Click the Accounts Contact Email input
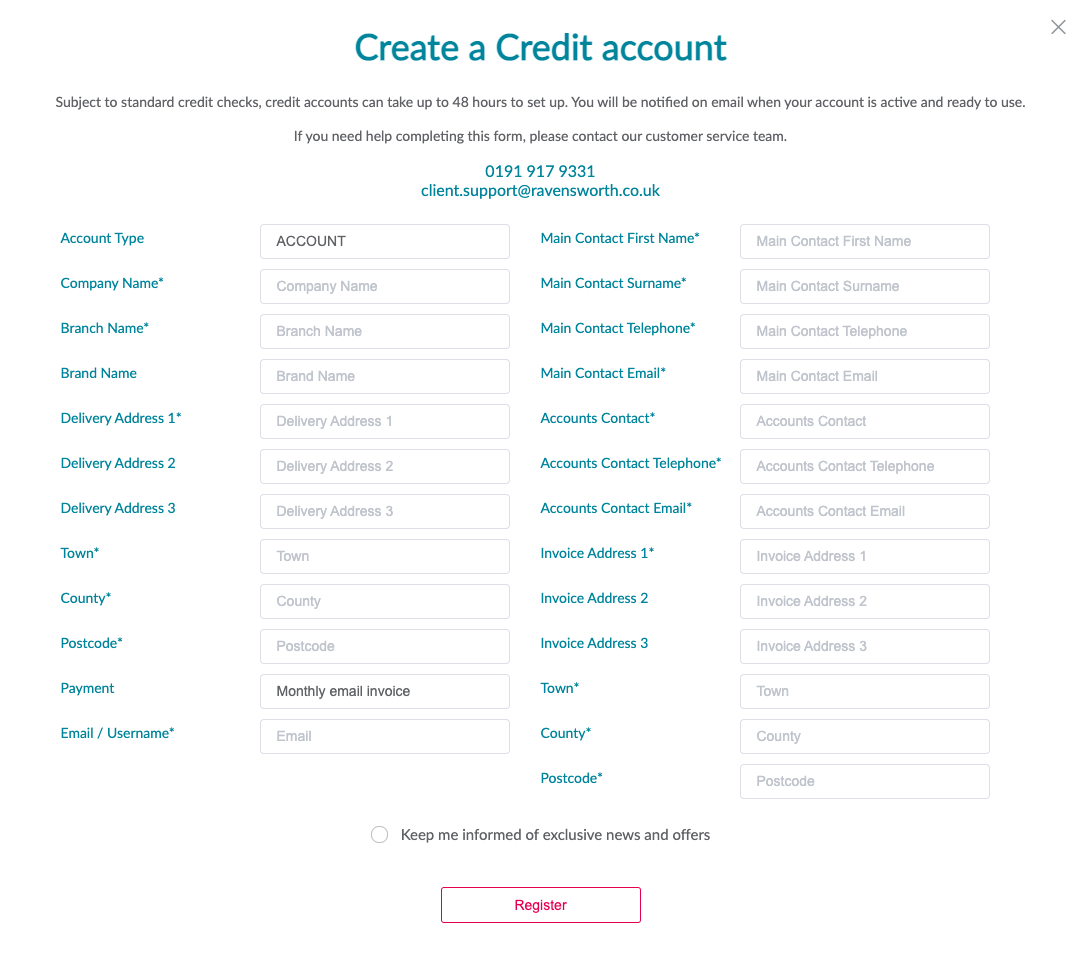The width and height of the screenshot is (1079, 965). click(864, 511)
